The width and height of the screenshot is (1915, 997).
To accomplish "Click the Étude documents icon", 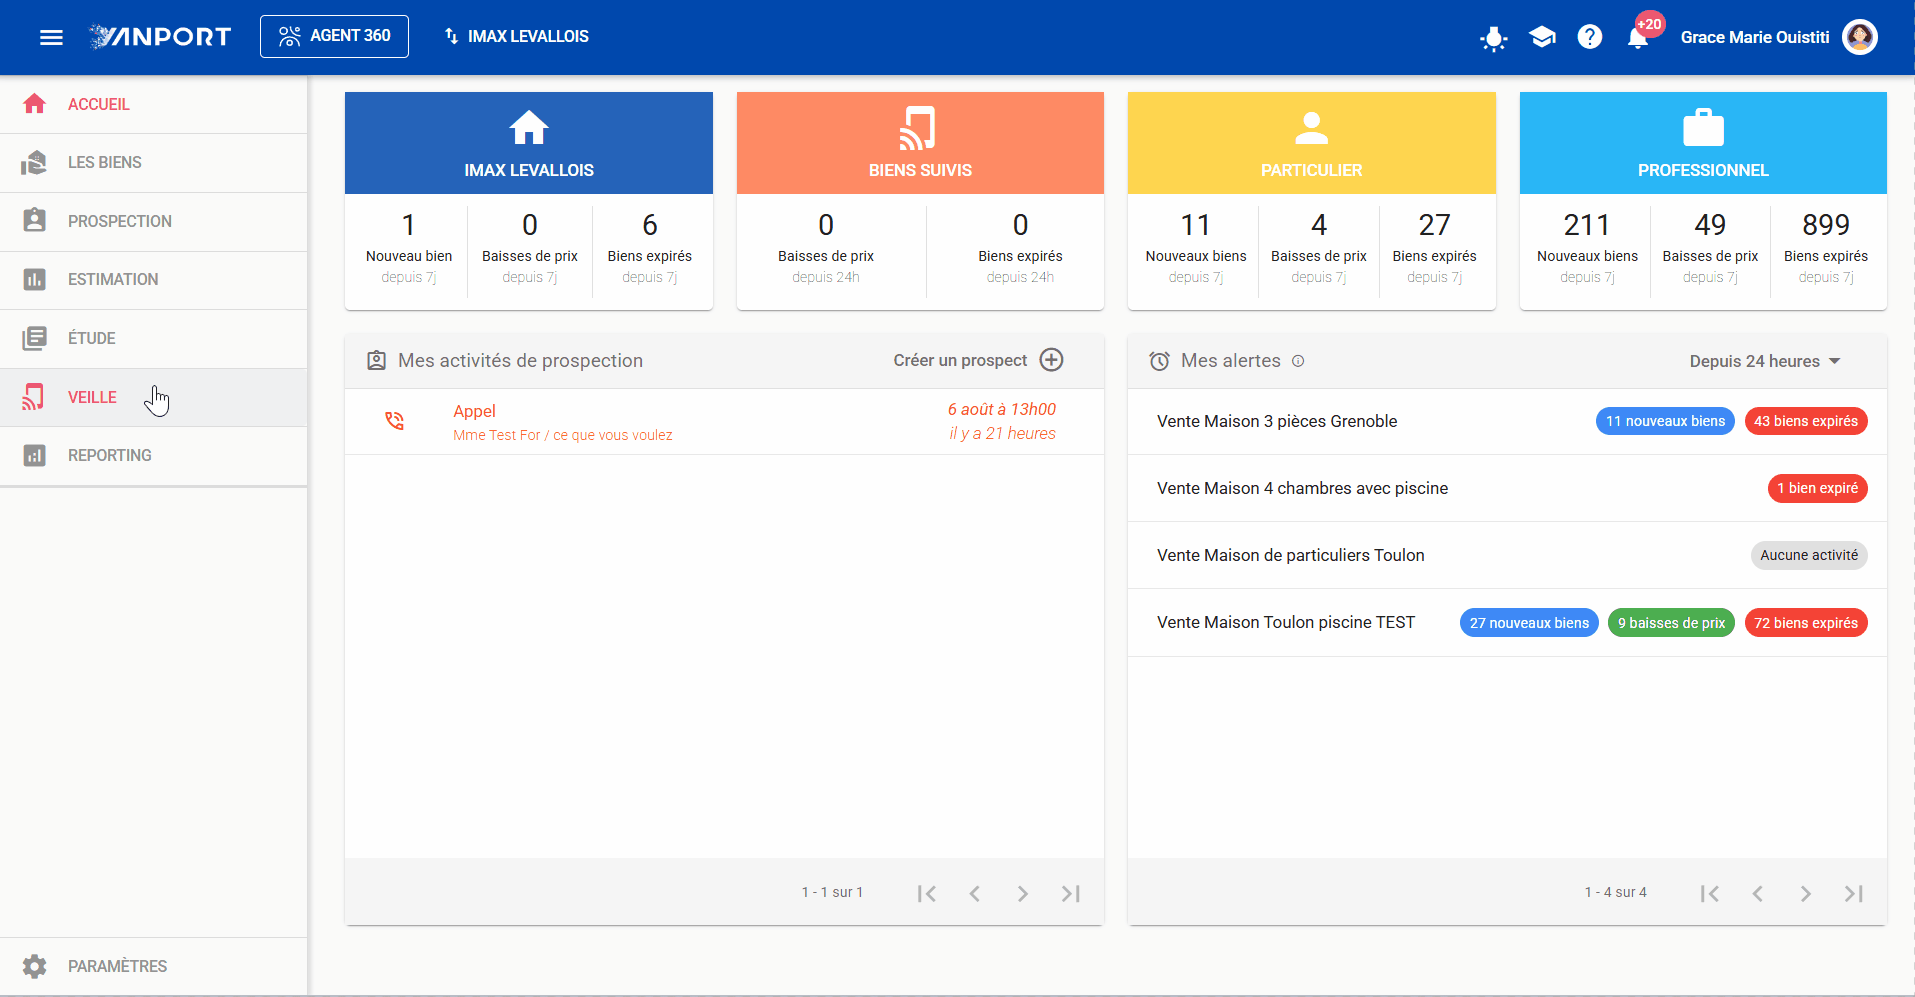I will point(34,338).
